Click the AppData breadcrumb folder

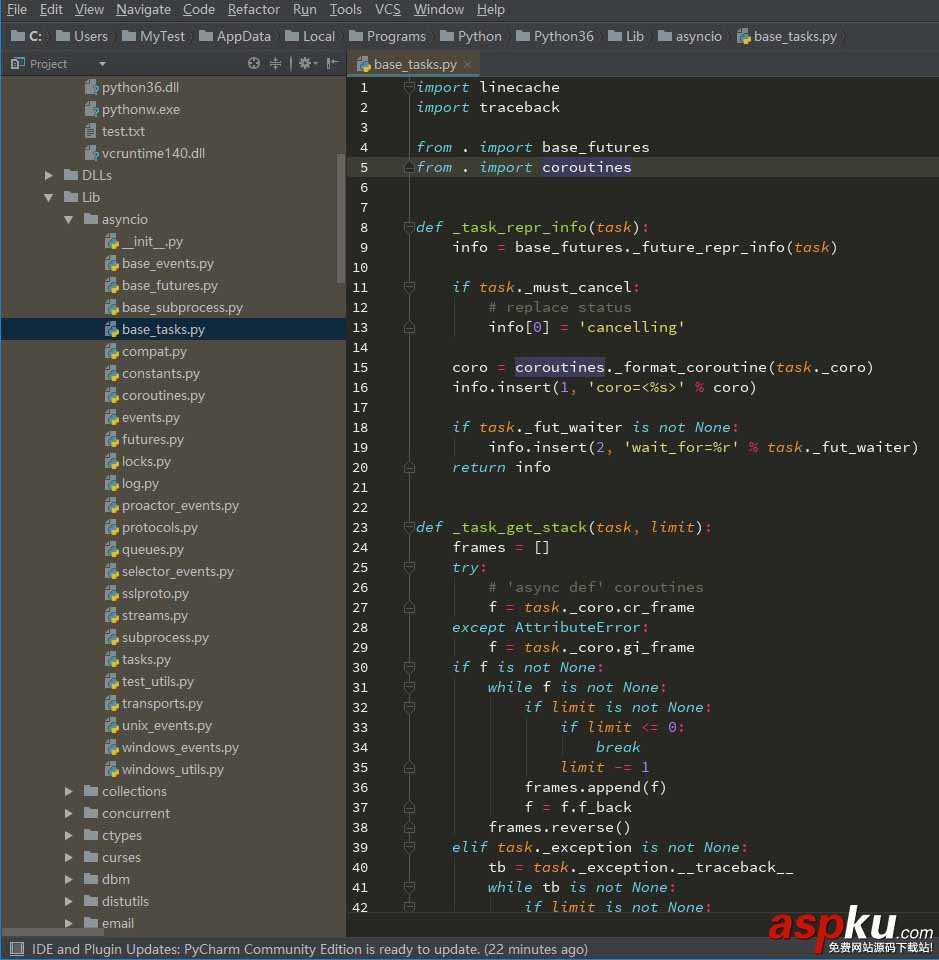(235, 36)
